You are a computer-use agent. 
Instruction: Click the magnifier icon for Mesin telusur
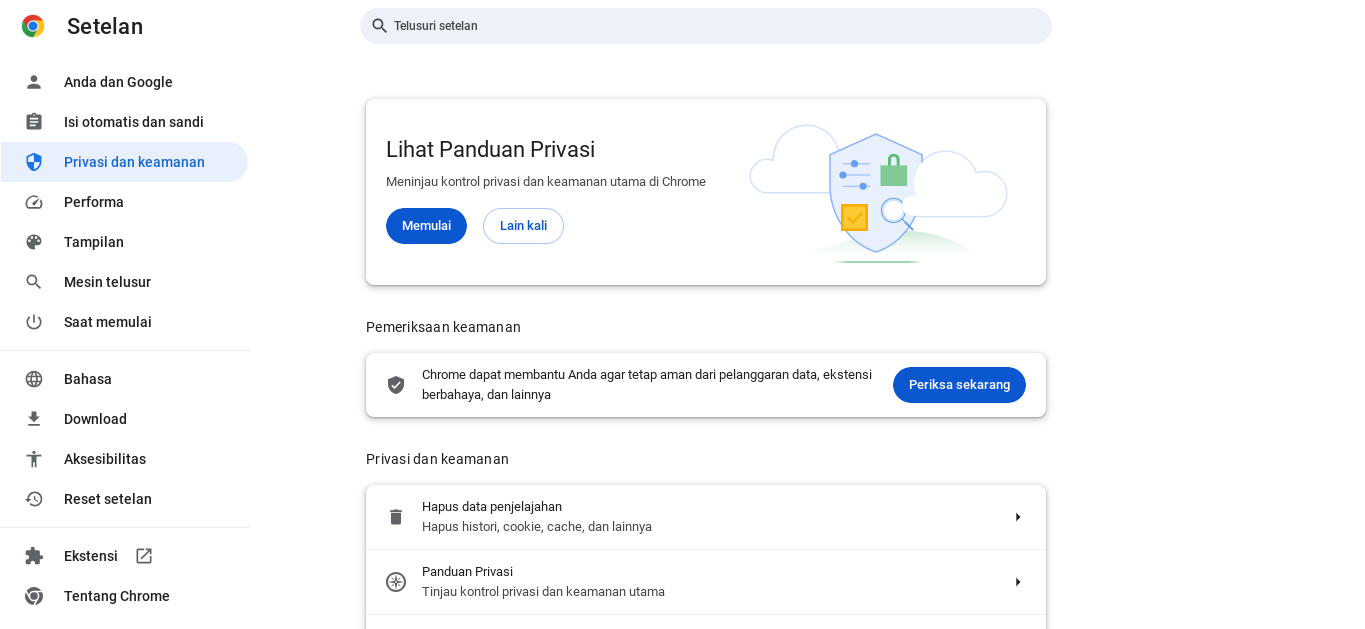pos(34,282)
